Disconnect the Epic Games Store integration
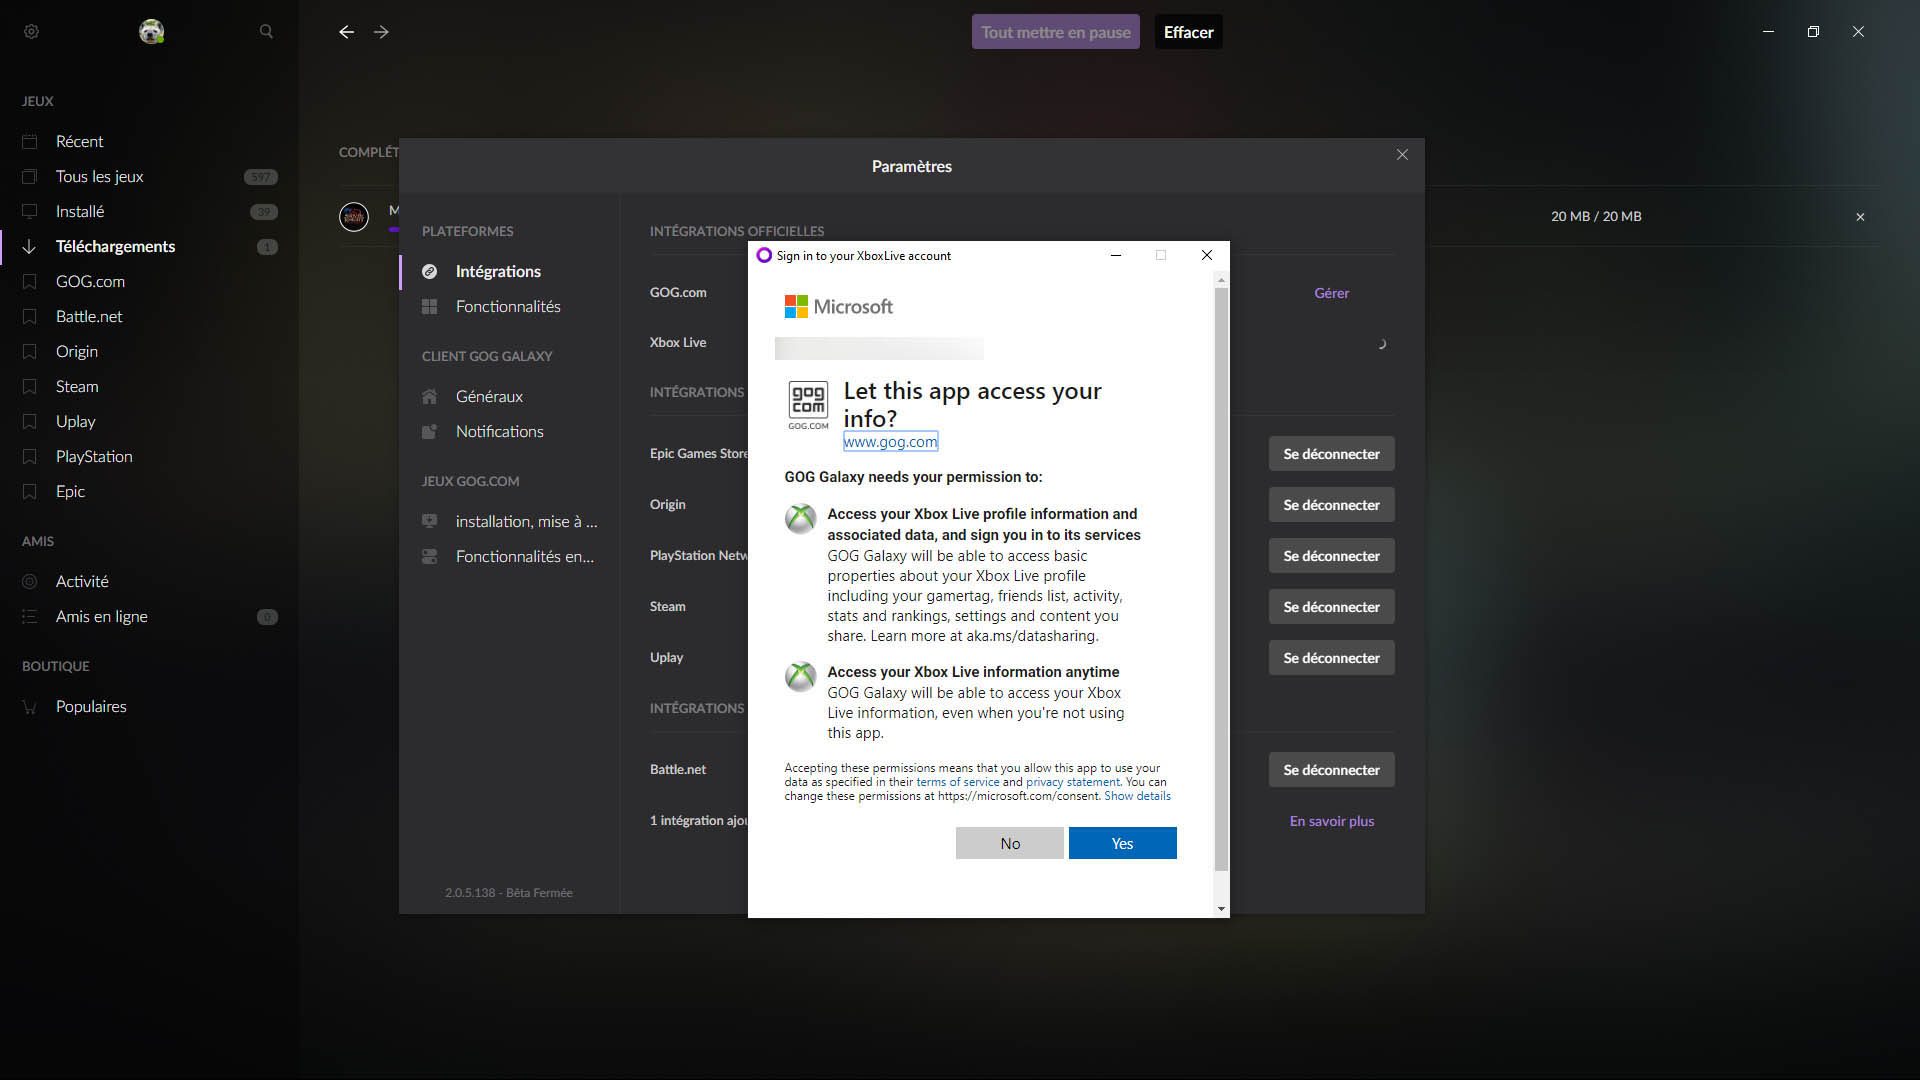Image resolution: width=1920 pixels, height=1080 pixels. pos(1331,454)
